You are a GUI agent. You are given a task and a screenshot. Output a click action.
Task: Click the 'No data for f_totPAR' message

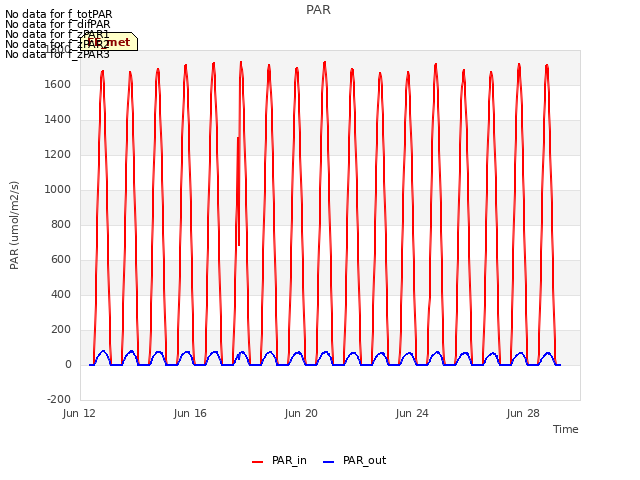point(58,14)
